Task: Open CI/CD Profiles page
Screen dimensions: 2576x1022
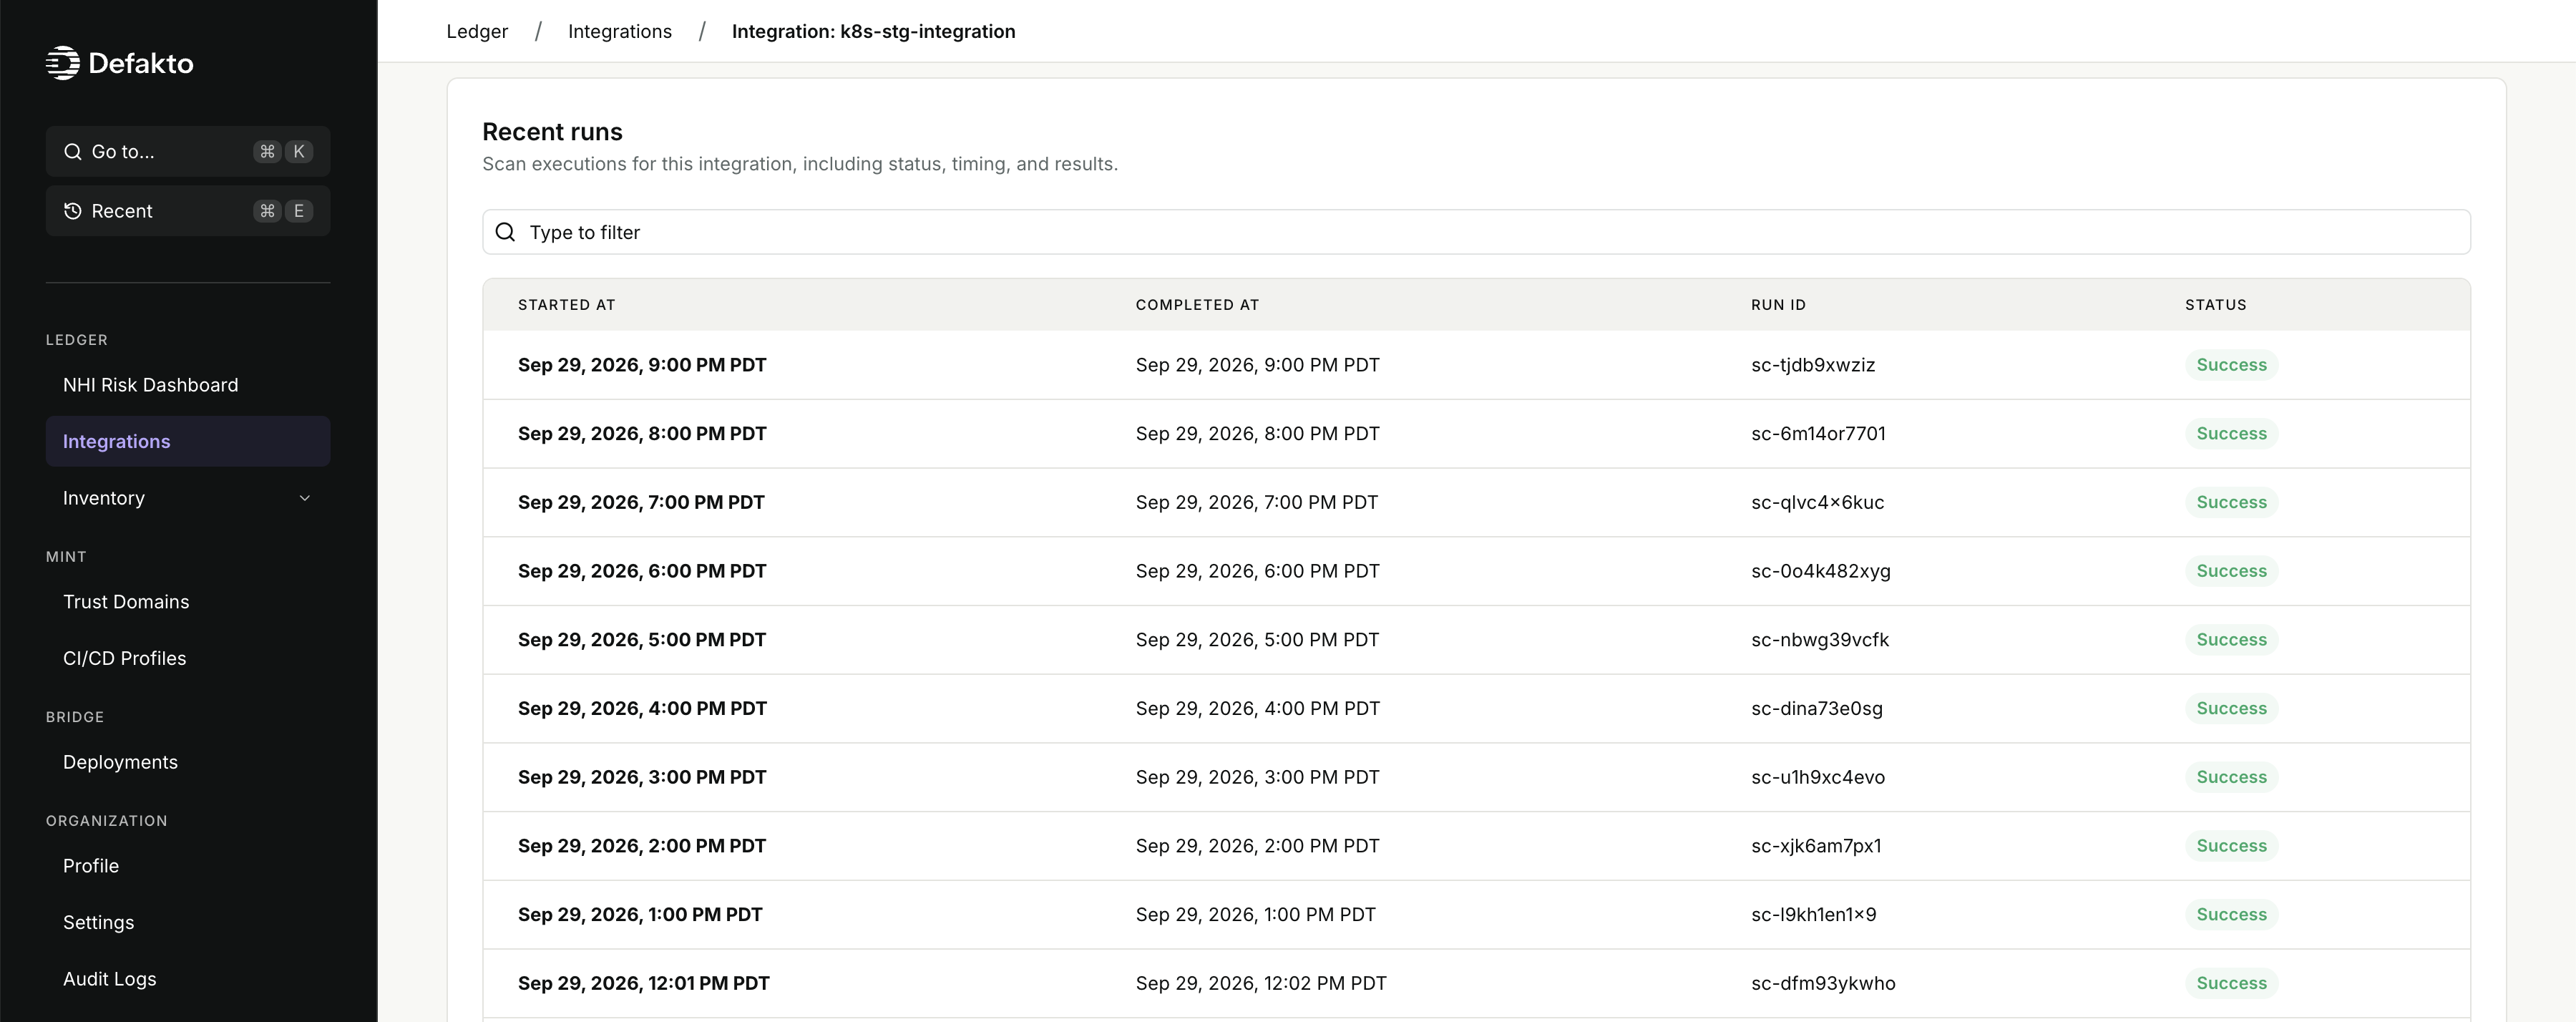Action: 188,658
